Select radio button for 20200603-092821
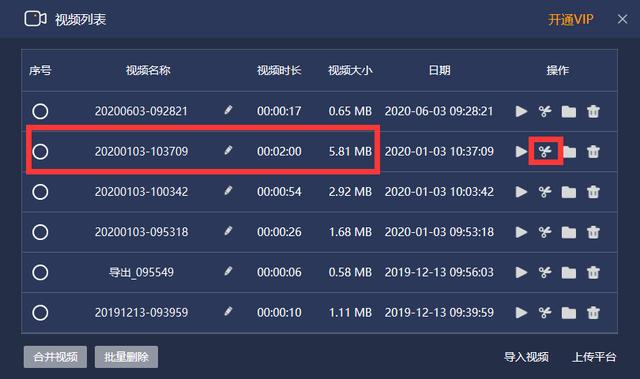Viewport: 640px width, 379px height. 40,111
